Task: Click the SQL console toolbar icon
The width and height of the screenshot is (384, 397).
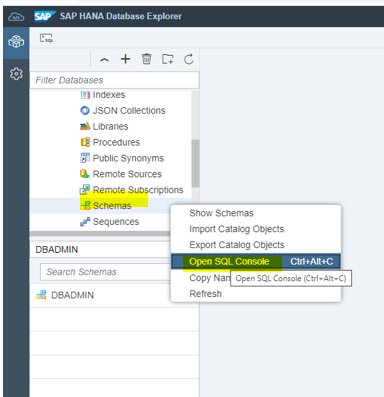Action: click(x=46, y=38)
